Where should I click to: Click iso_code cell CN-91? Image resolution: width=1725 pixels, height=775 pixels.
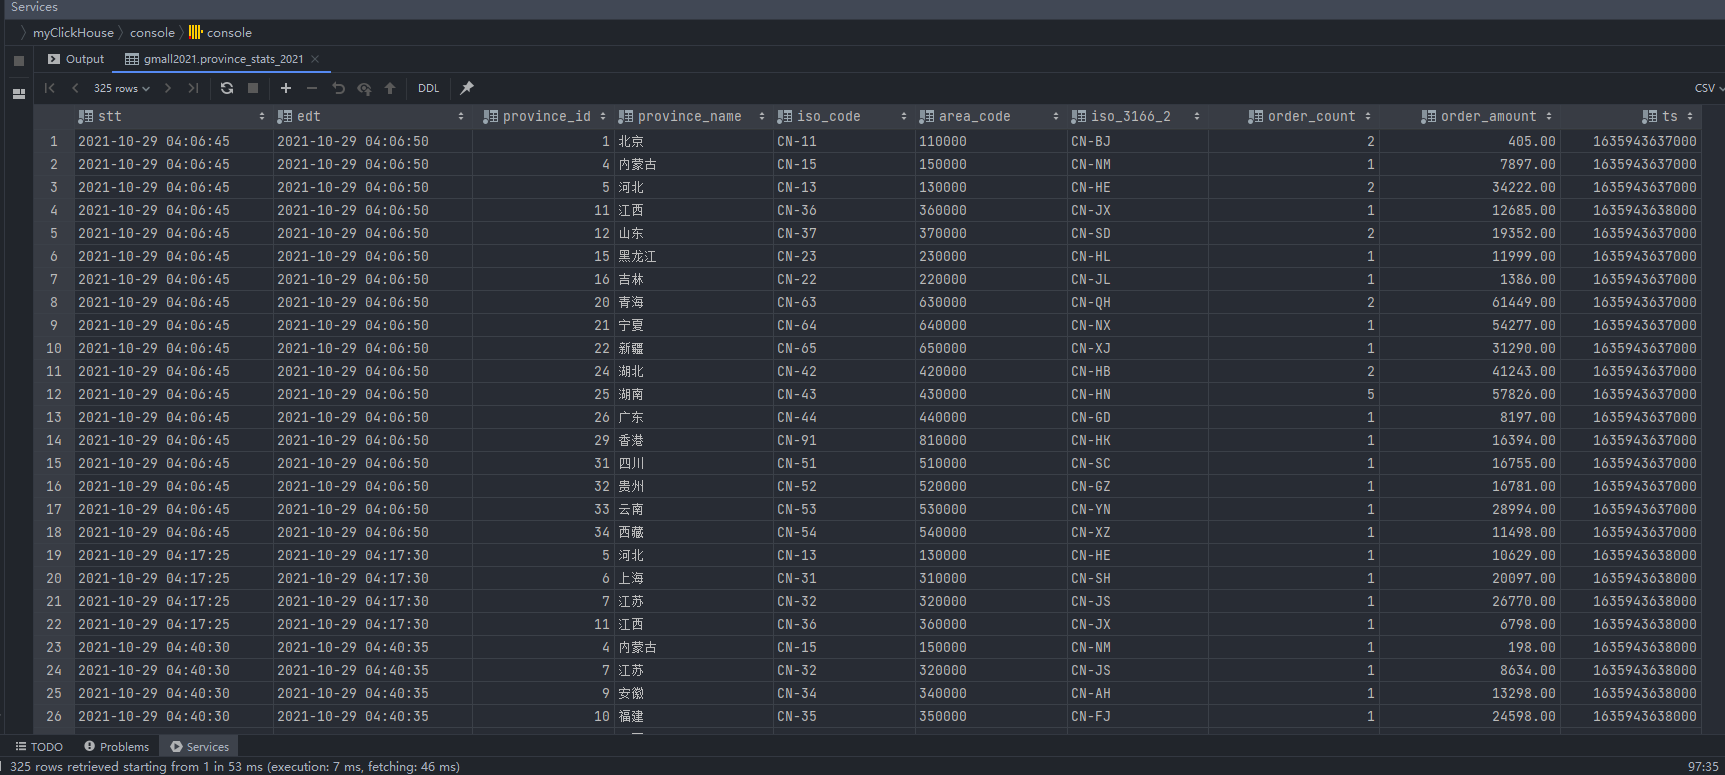point(843,441)
